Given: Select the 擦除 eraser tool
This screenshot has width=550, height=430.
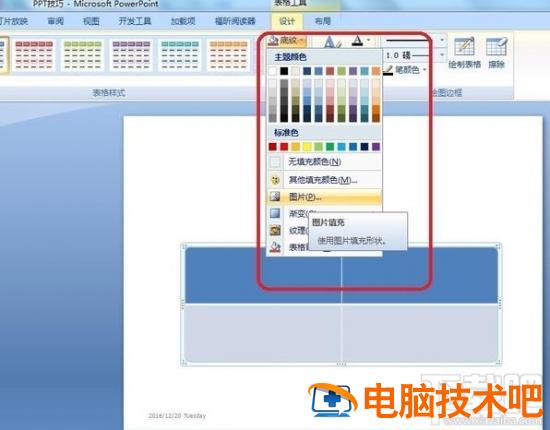Looking at the screenshot, I should tap(496, 53).
